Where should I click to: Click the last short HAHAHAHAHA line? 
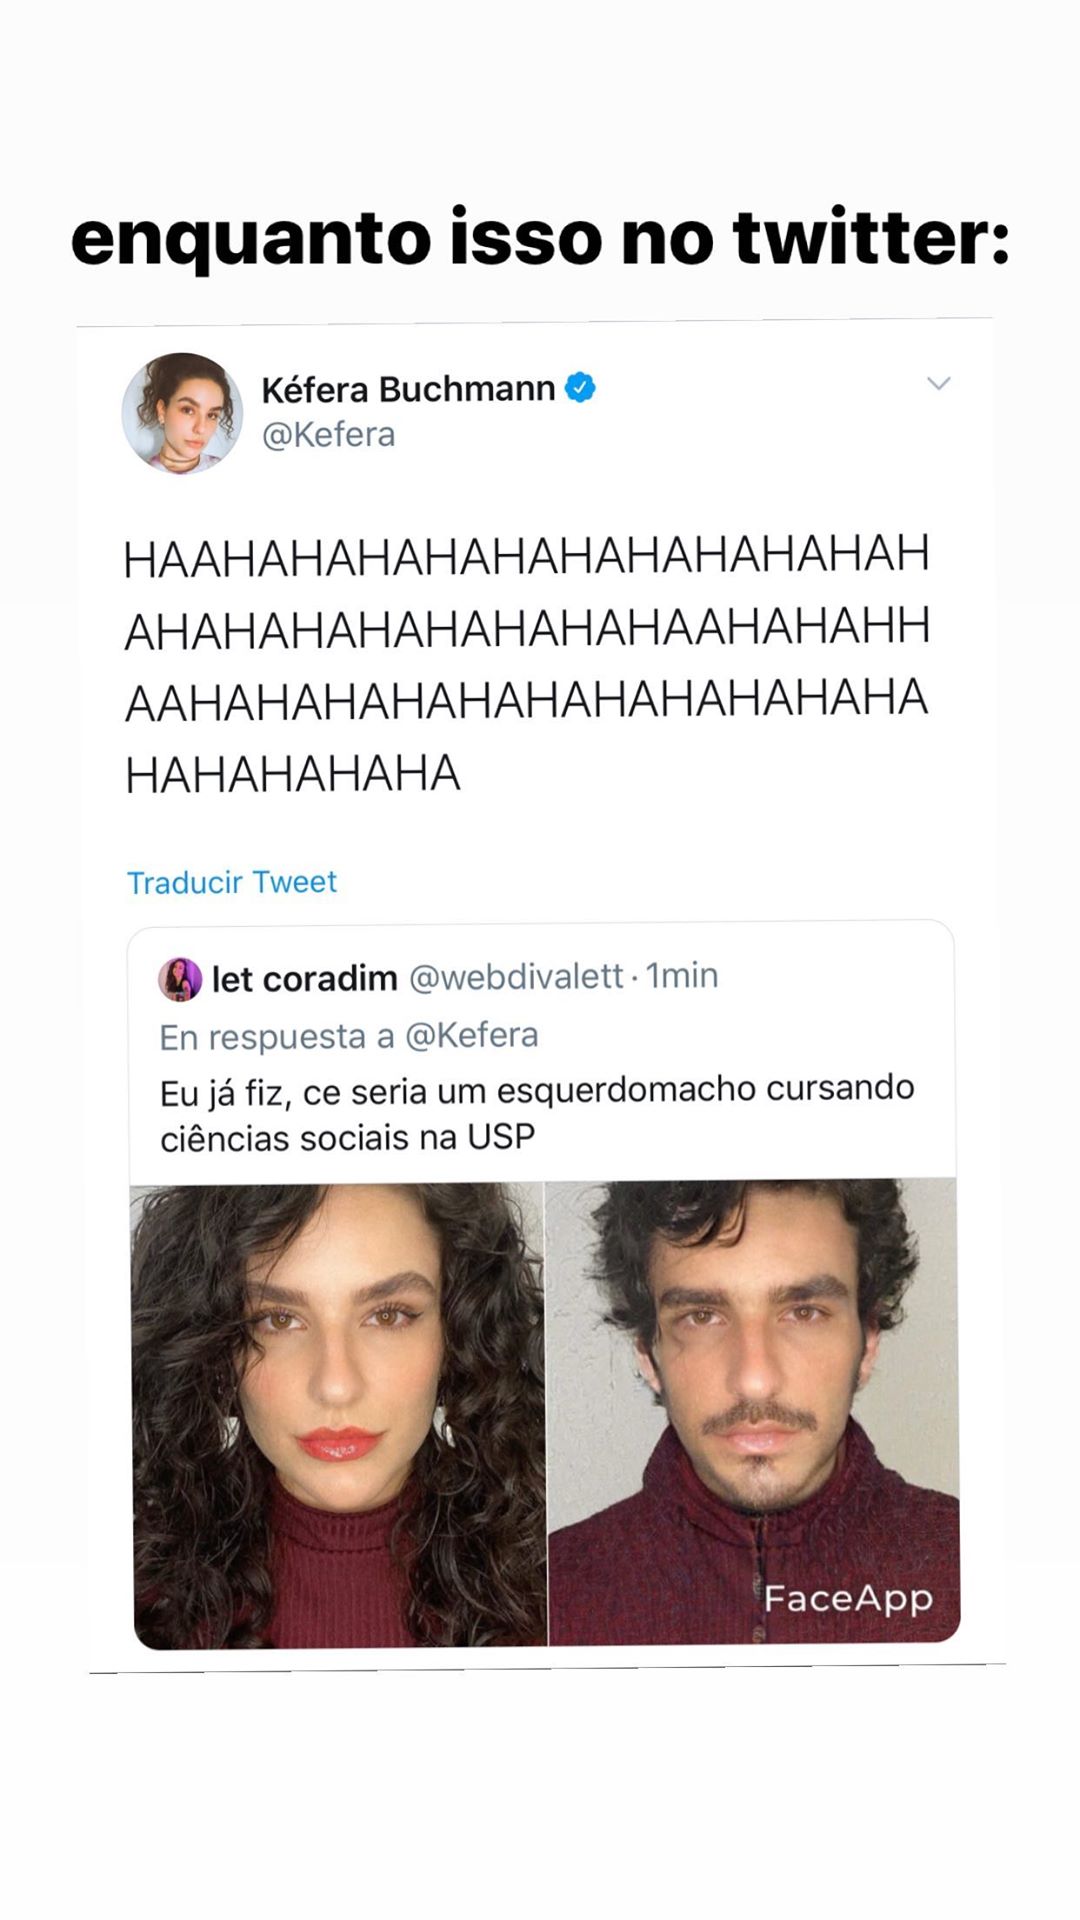[x=292, y=774]
